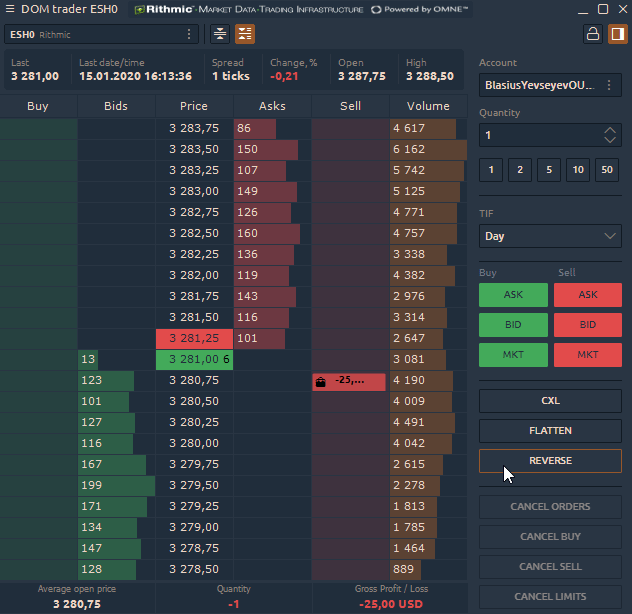Image resolution: width=632 pixels, height=614 pixels.
Task: Click the Buy column header
Action: tap(38, 106)
